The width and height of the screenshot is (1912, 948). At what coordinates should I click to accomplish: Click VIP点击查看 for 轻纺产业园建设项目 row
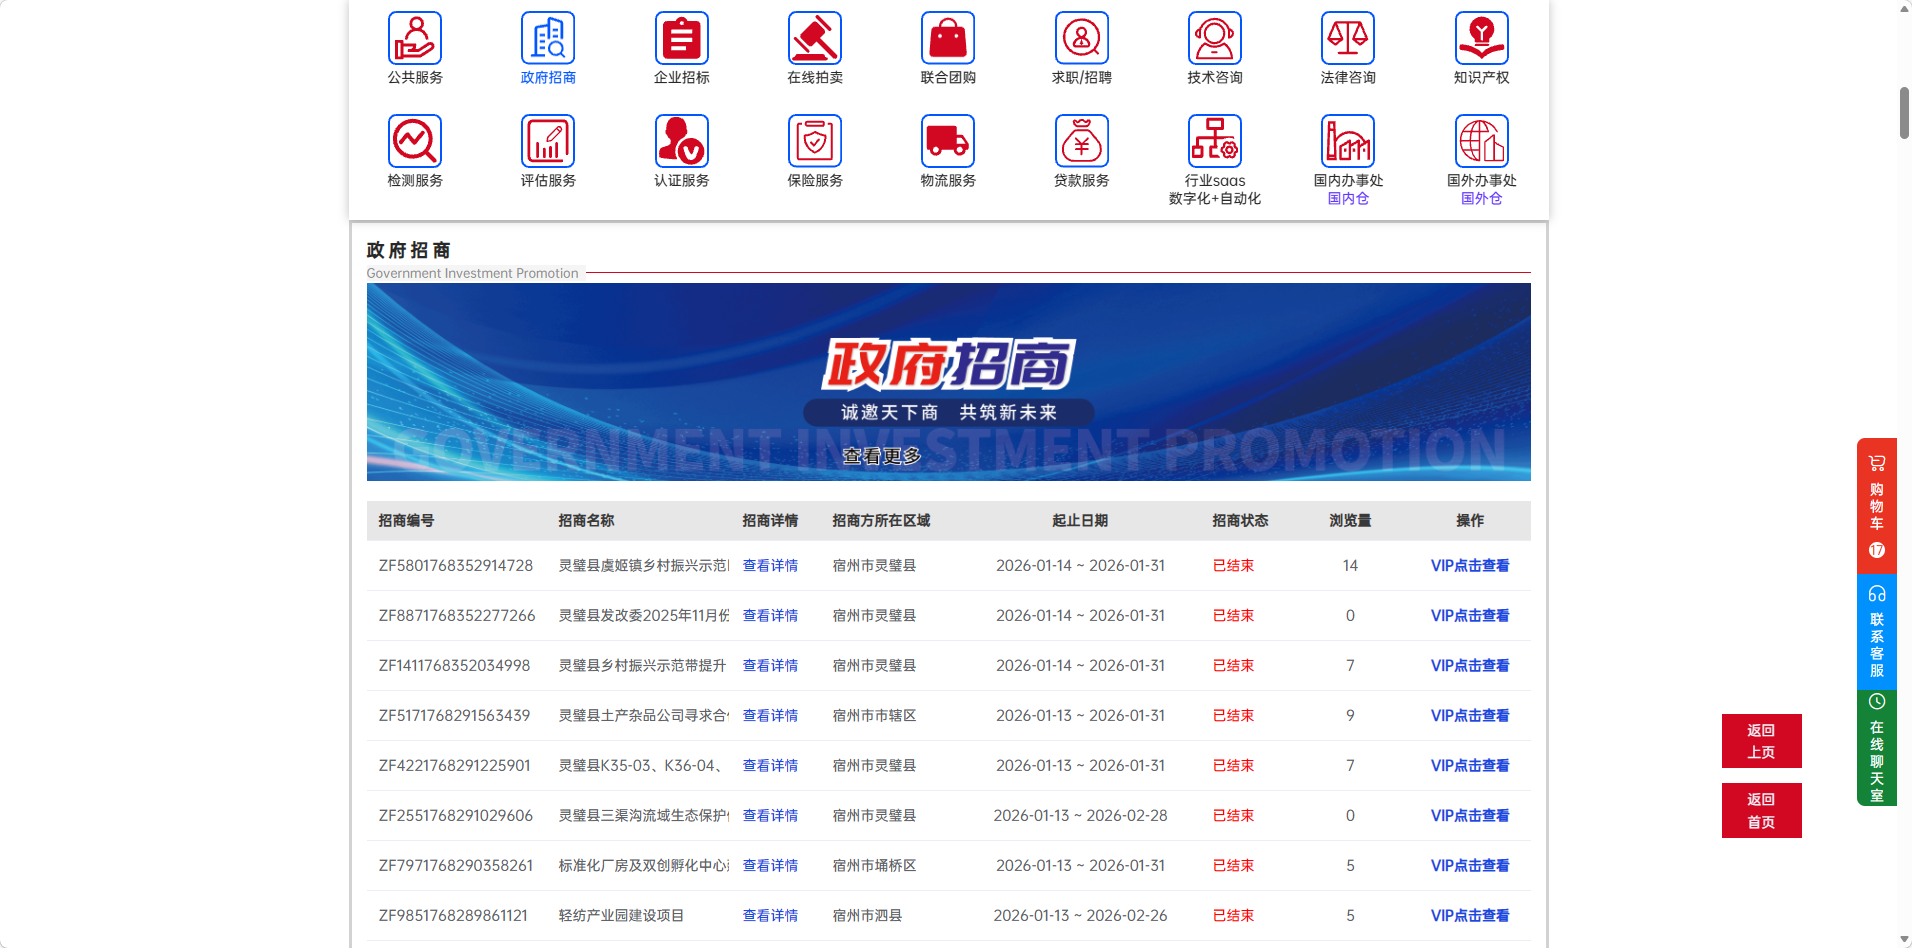1469,916
